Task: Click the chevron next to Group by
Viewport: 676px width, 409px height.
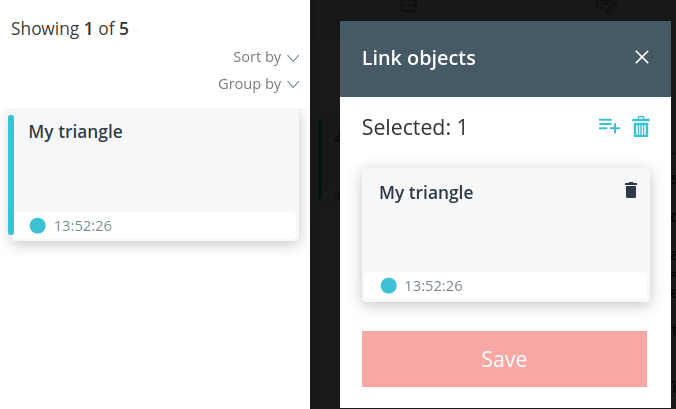Action: (293, 84)
